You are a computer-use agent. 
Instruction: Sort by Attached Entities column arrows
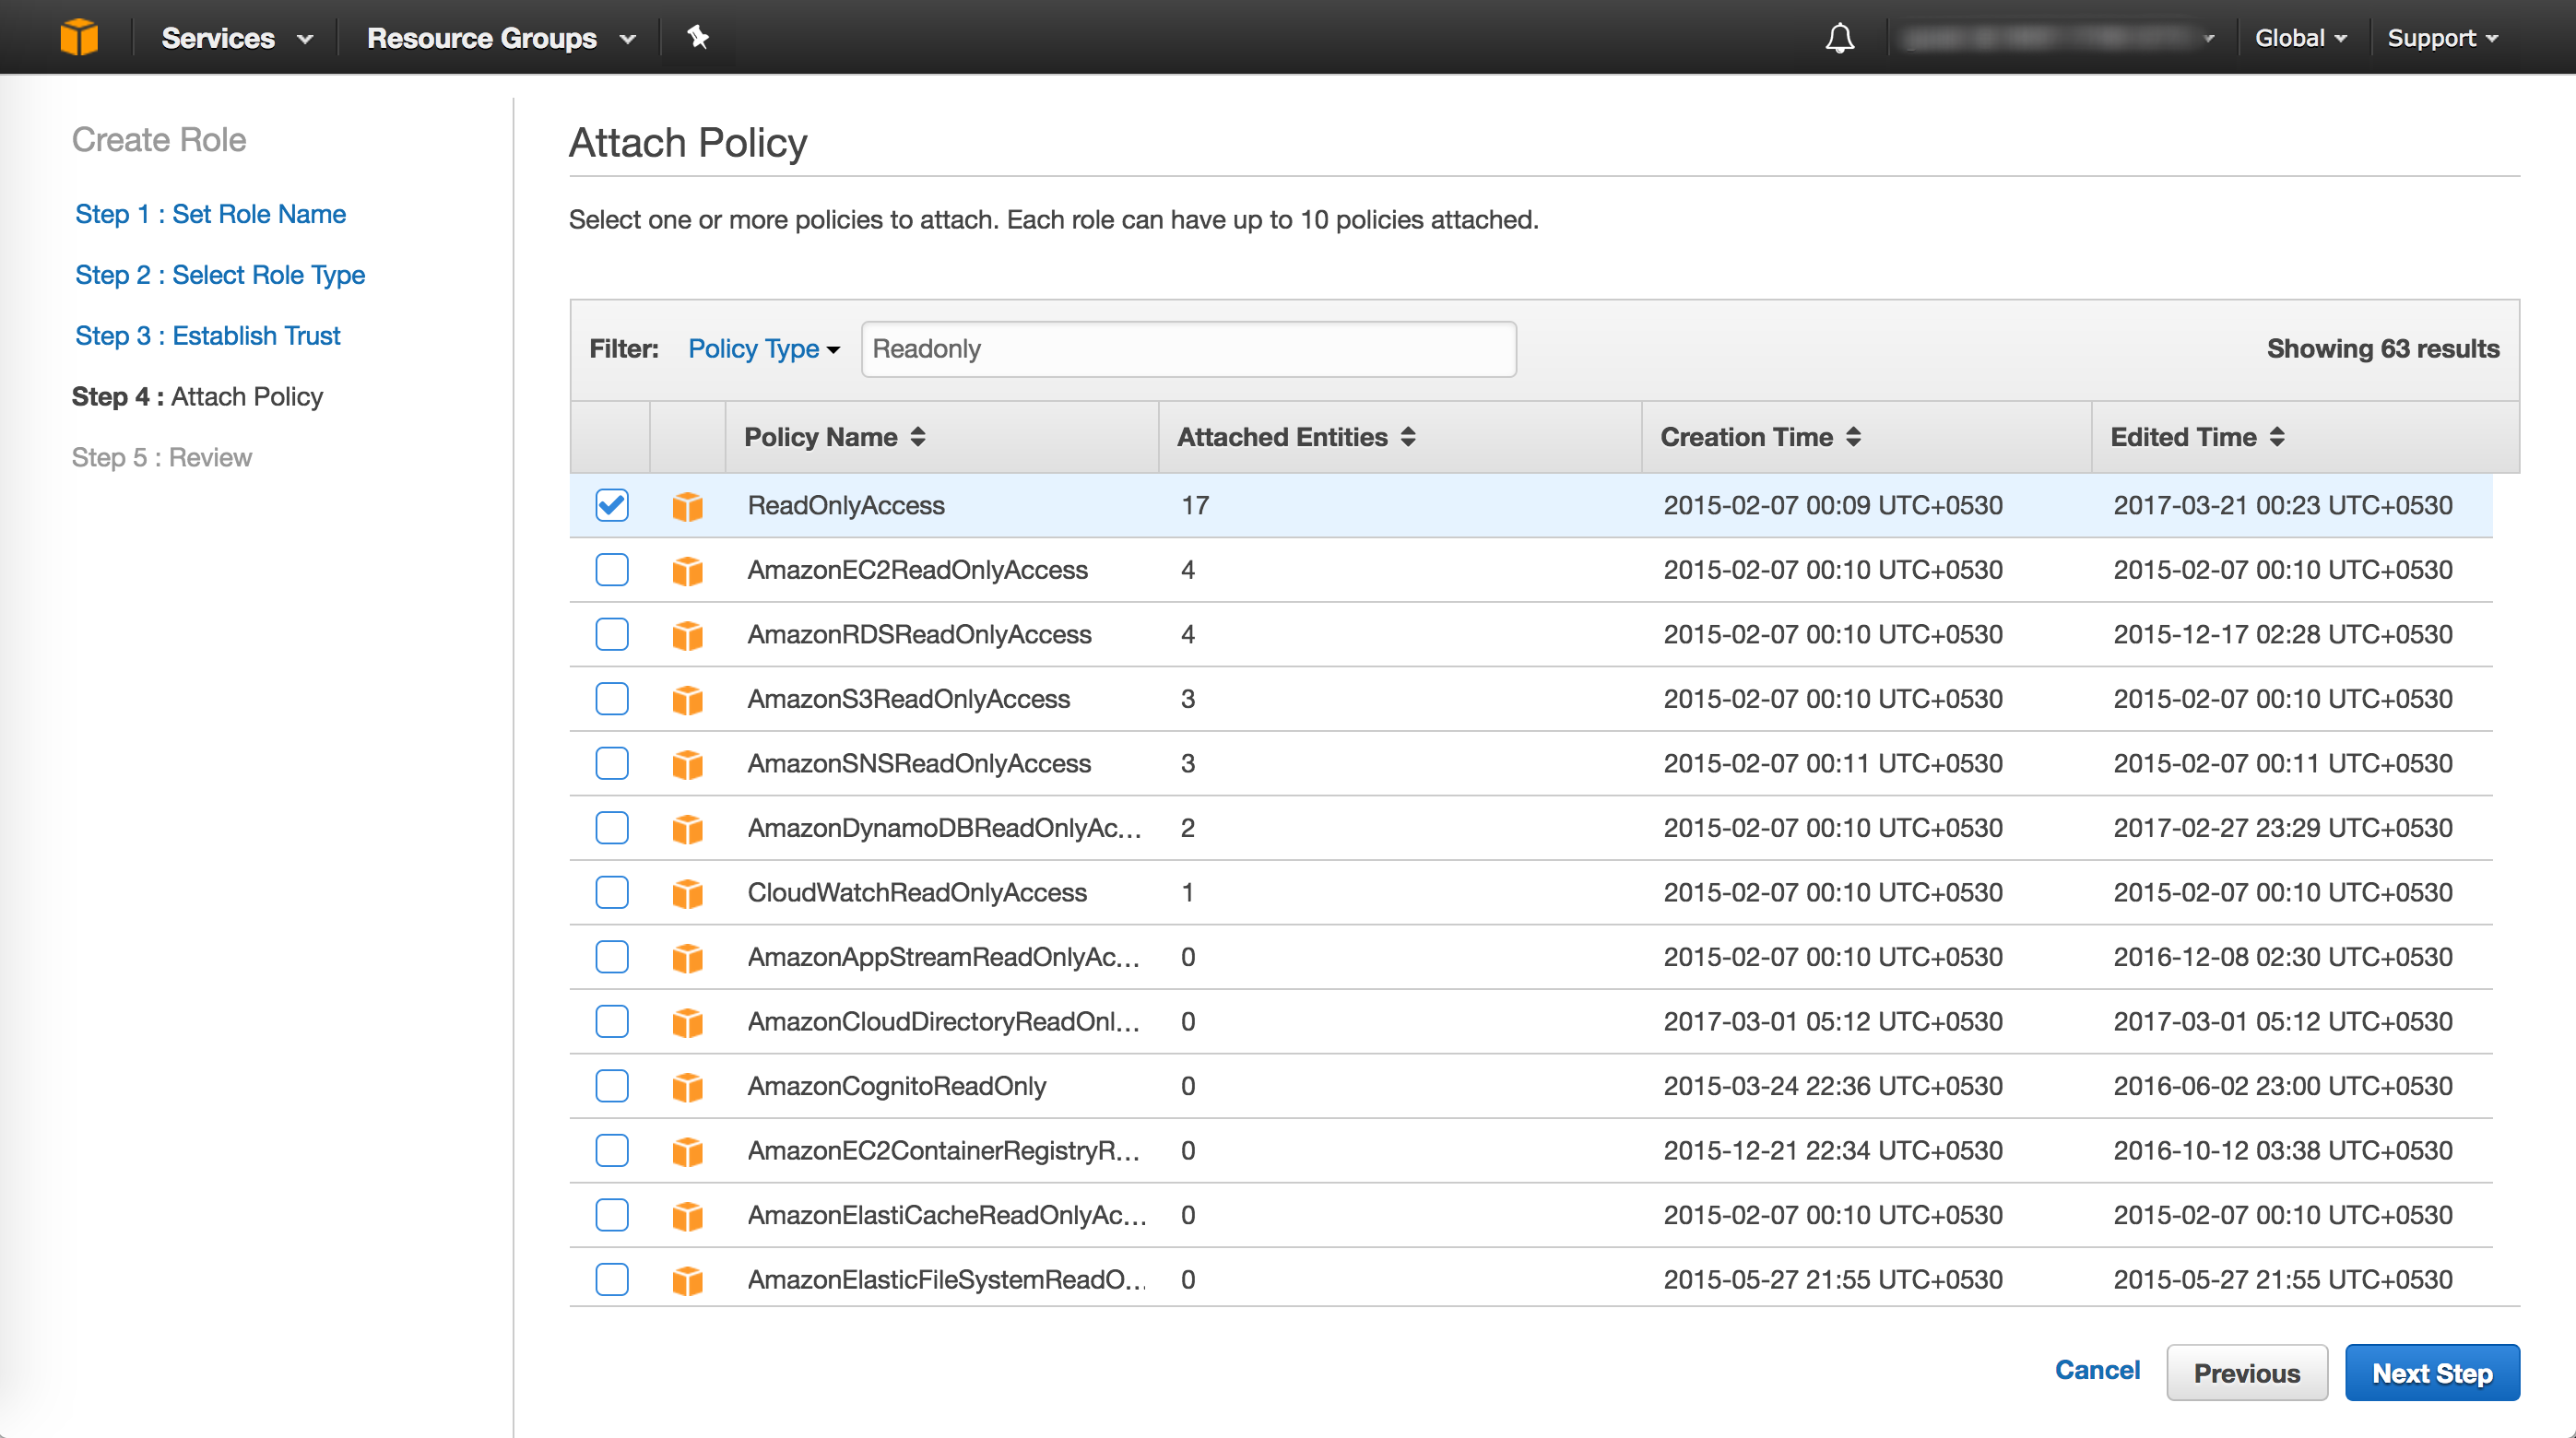[1408, 437]
